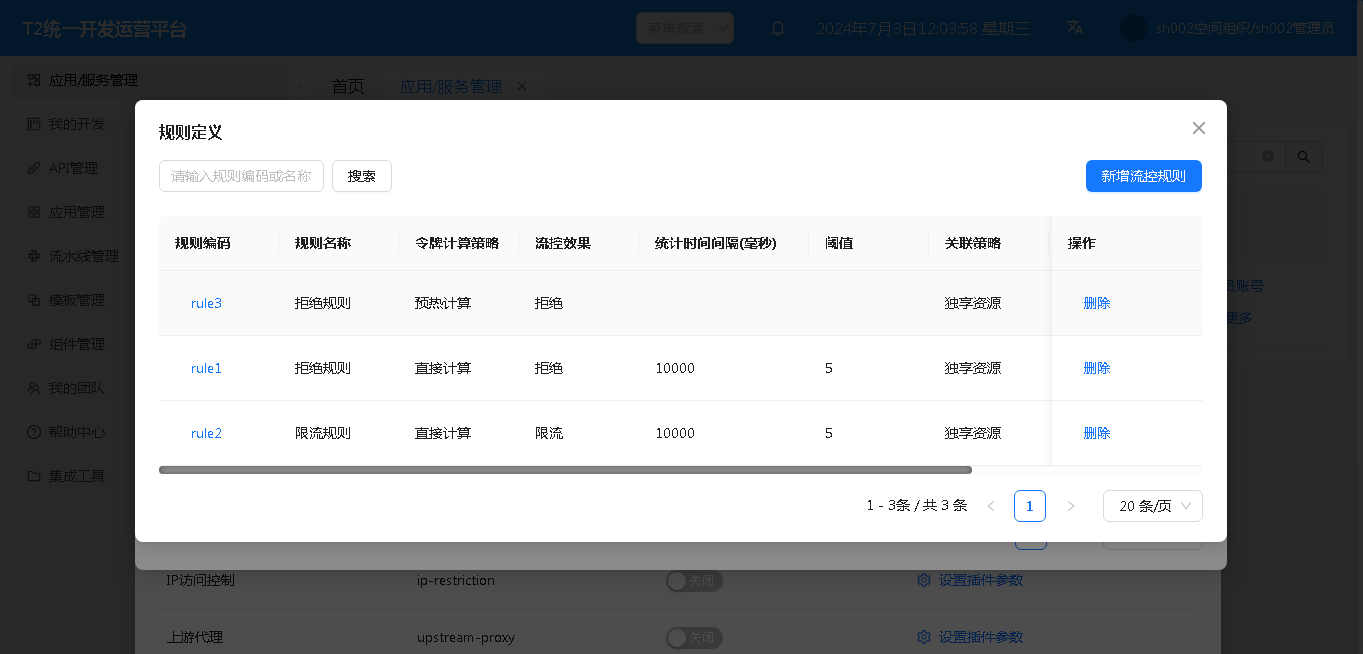Viewport: 1363px width, 654px height.
Task: Focus the 规则编码或名称 search input
Action: click(241, 176)
